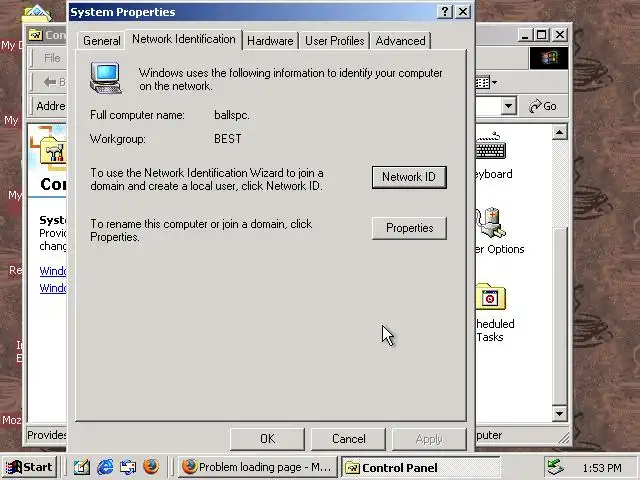Screen dimensions: 640x480
Task: Click the Go button in Control Panel
Action: (x=543, y=106)
